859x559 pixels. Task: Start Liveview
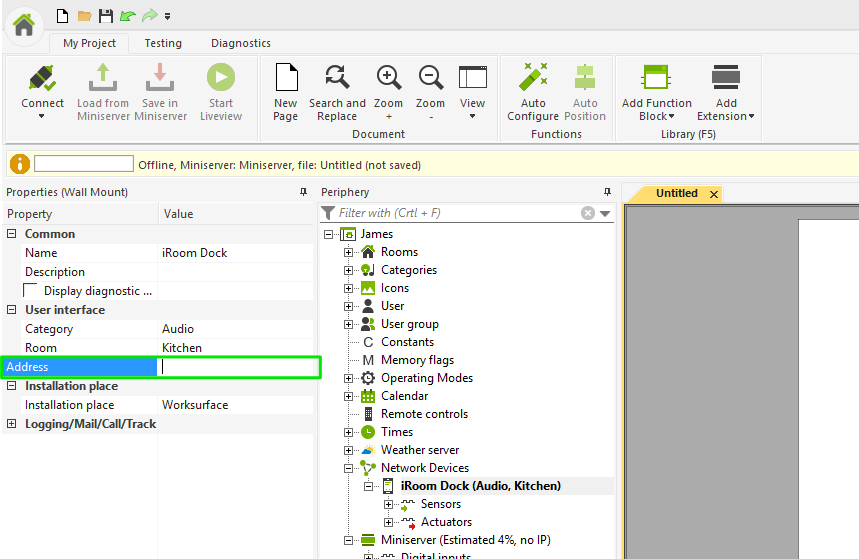coord(221,92)
